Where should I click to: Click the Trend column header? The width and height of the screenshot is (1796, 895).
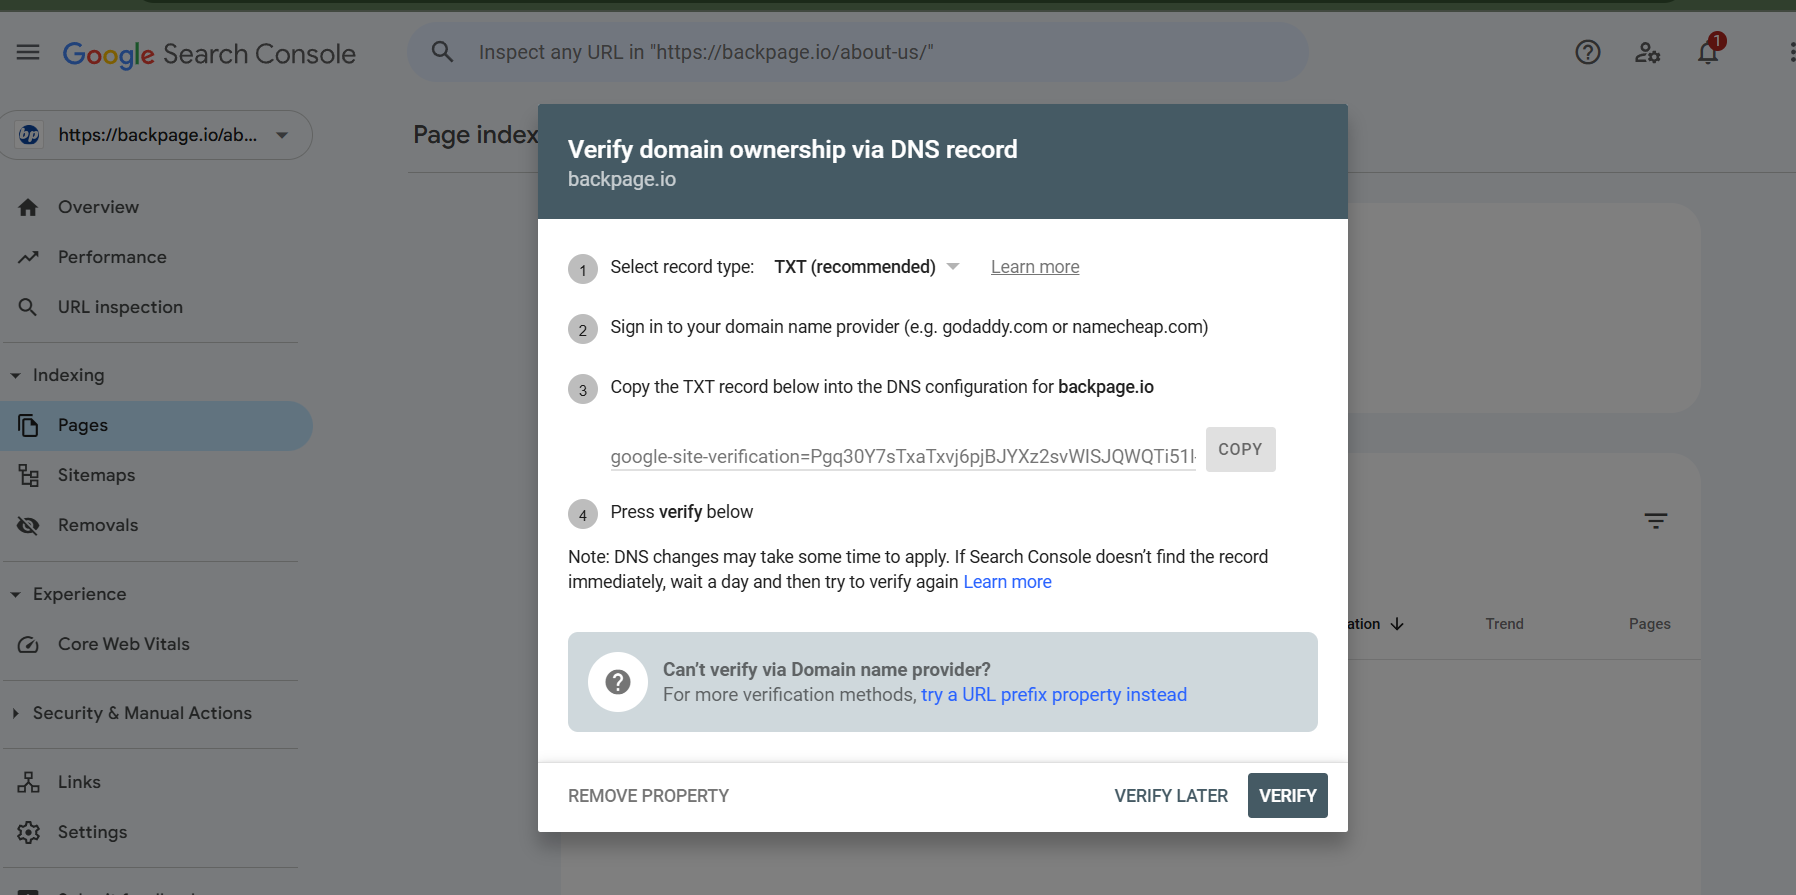(1504, 624)
